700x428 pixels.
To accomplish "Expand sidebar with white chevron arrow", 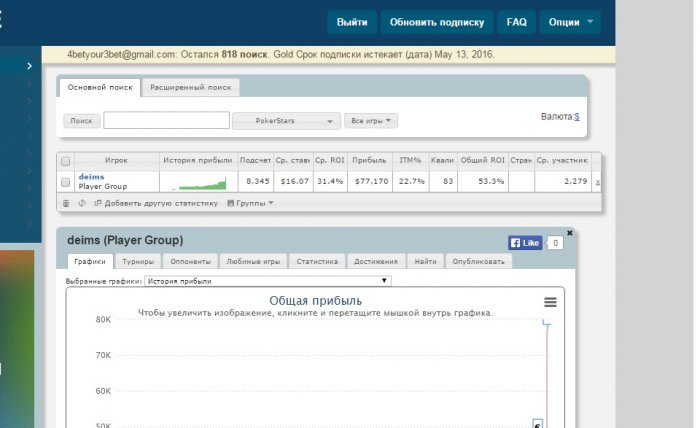I will pos(29,66).
